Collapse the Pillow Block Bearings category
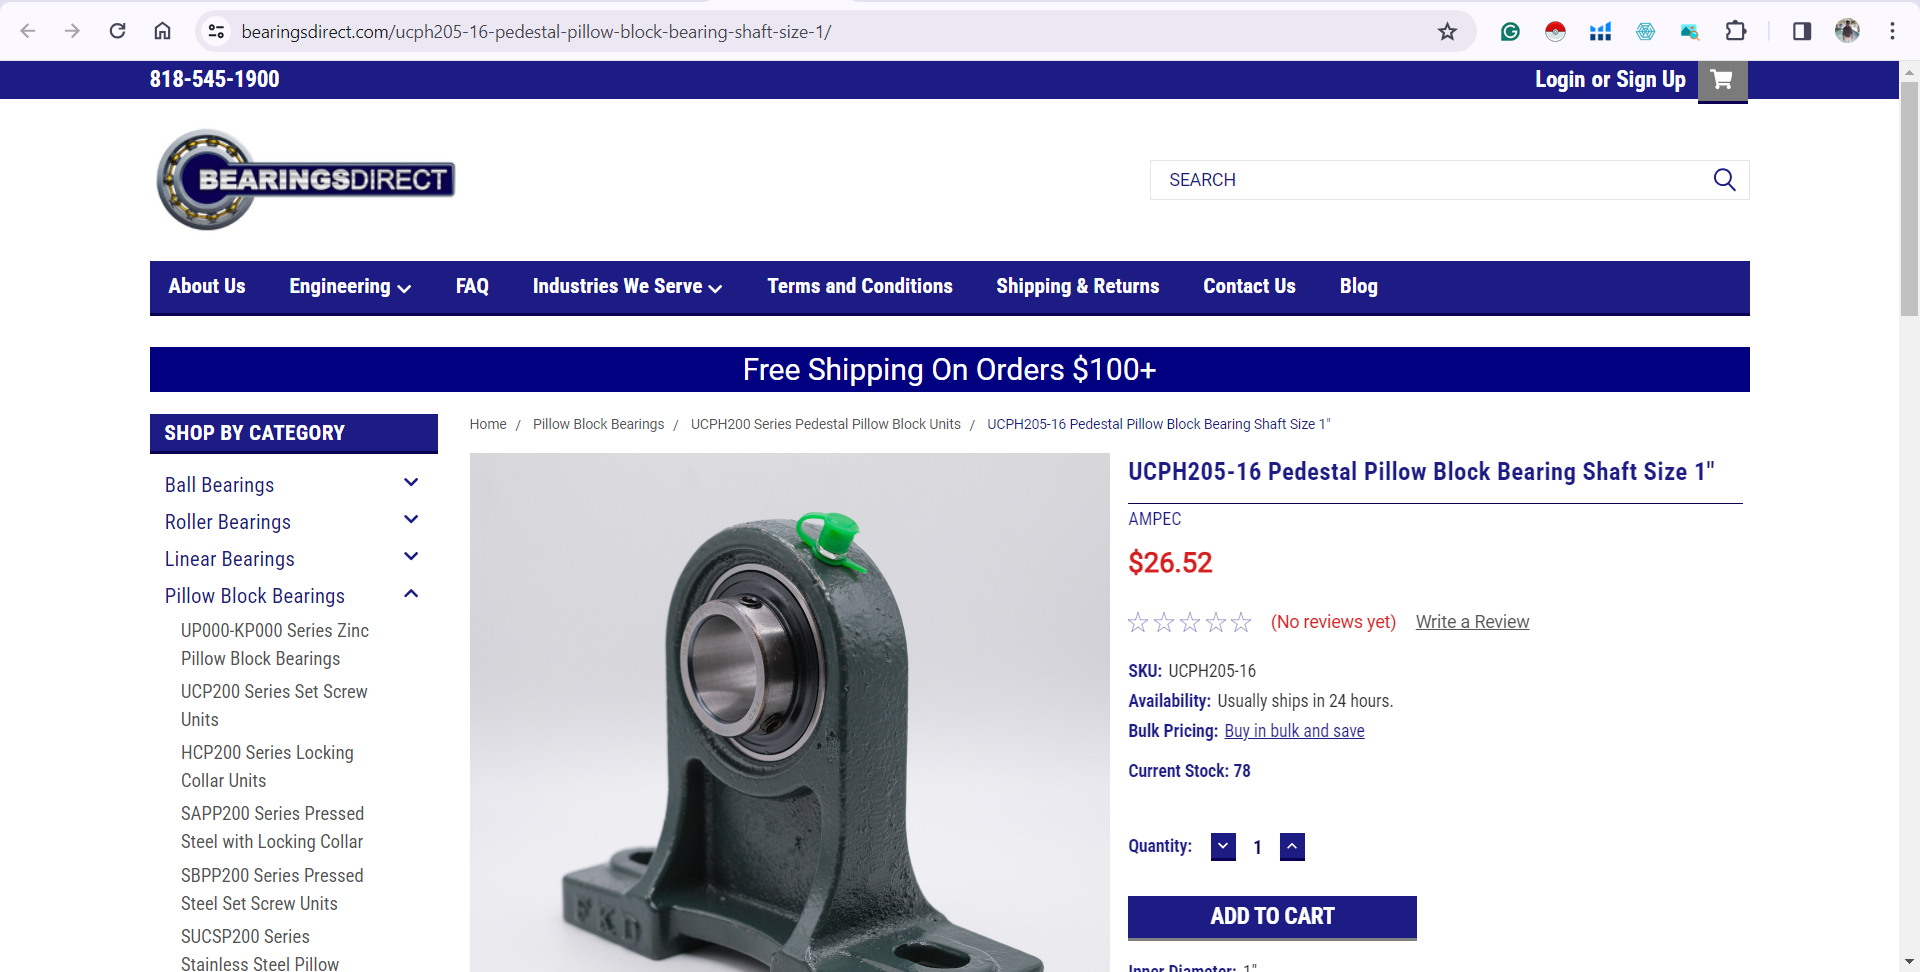 411,594
